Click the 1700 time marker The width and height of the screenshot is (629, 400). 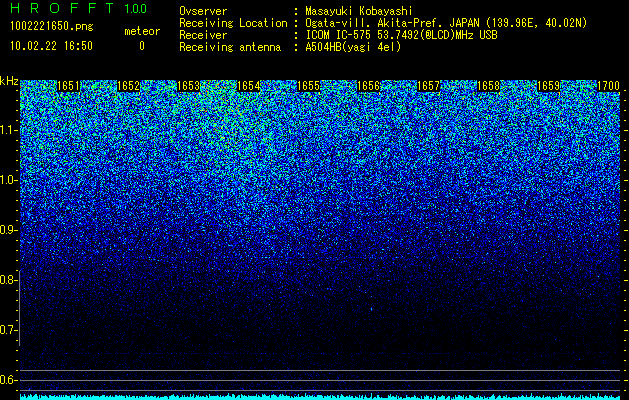point(609,86)
